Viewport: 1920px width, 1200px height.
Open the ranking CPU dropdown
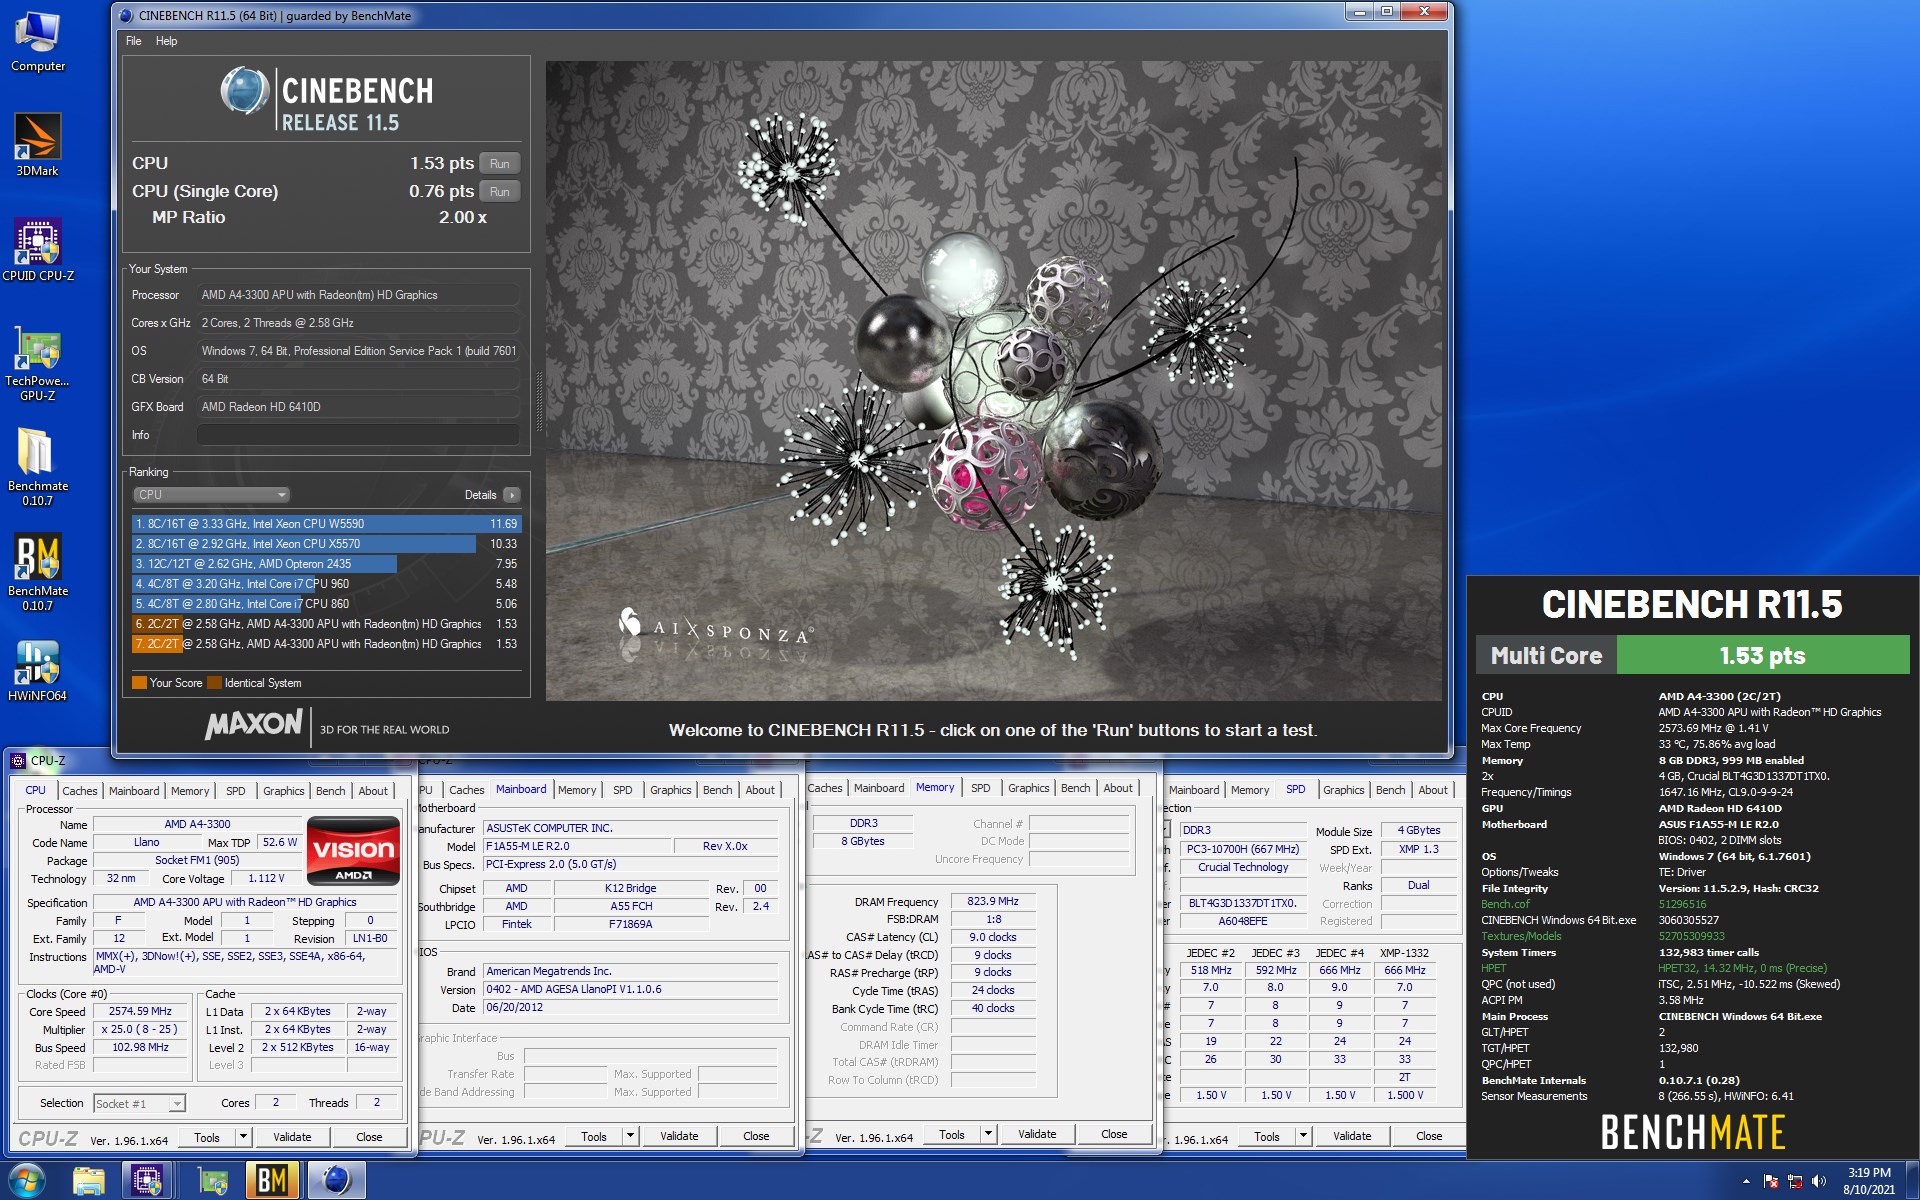[x=211, y=495]
